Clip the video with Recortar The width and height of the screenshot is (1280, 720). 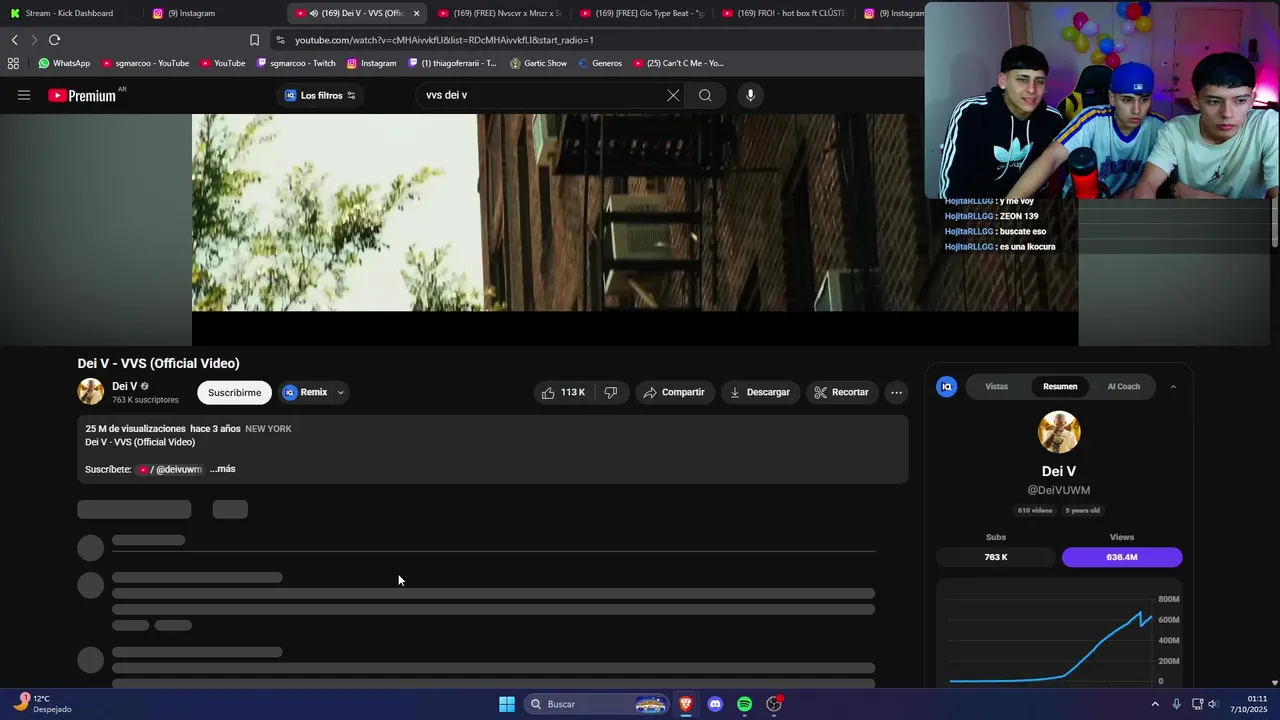[842, 392]
